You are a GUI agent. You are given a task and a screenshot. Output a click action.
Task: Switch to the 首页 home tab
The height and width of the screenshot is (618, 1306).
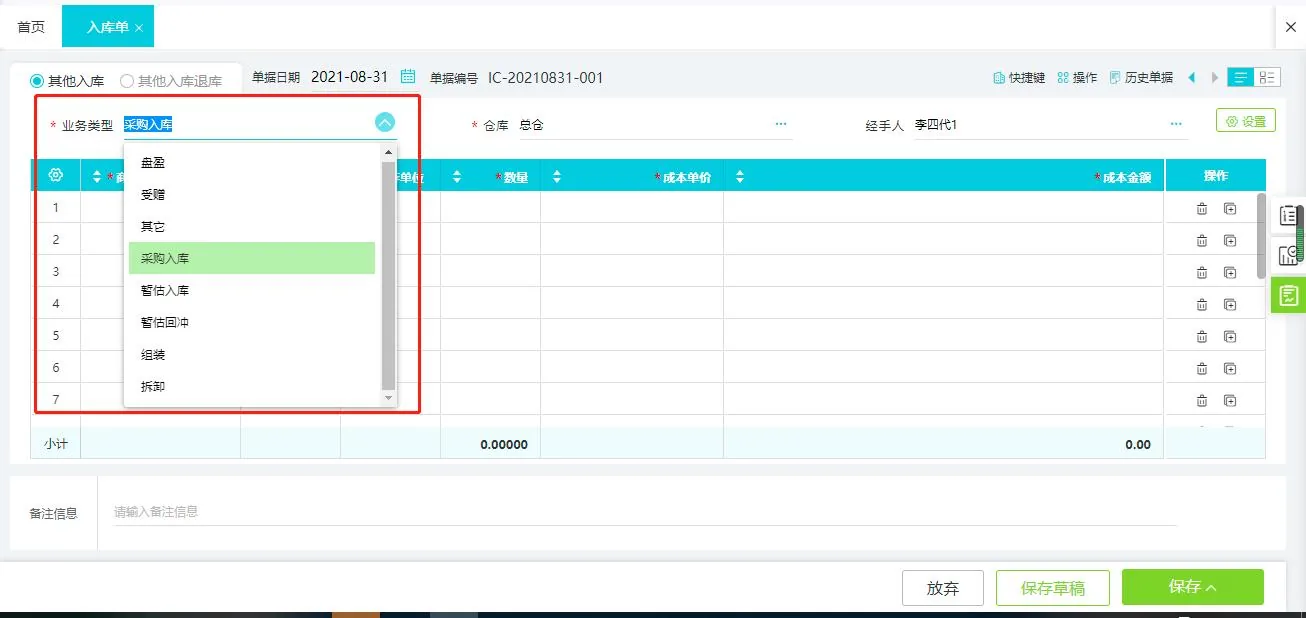(31, 27)
